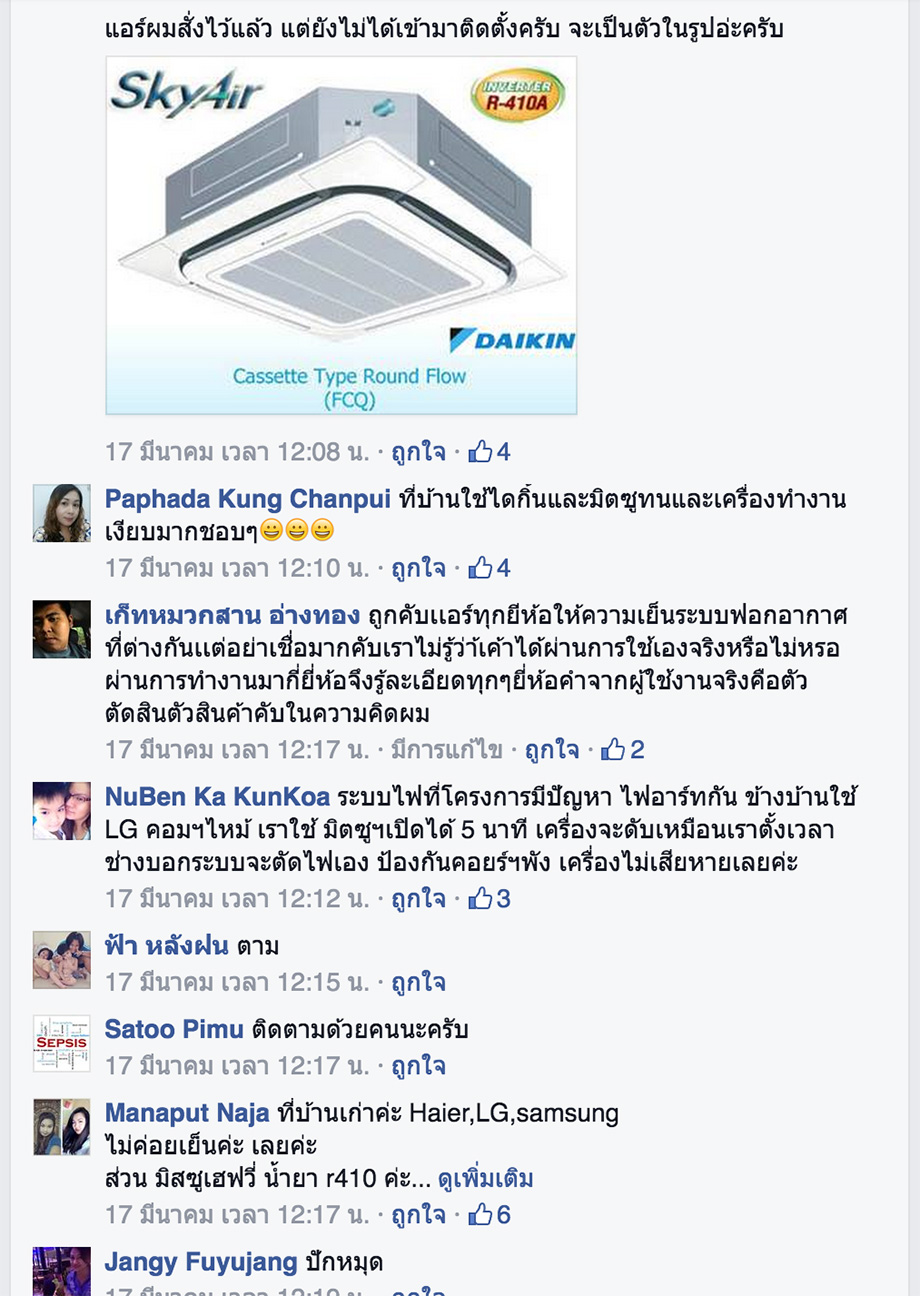Open Satoo Pimu's Sepsis avatar
This screenshot has width=920, height=1296.
click(x=62, y=1044)
